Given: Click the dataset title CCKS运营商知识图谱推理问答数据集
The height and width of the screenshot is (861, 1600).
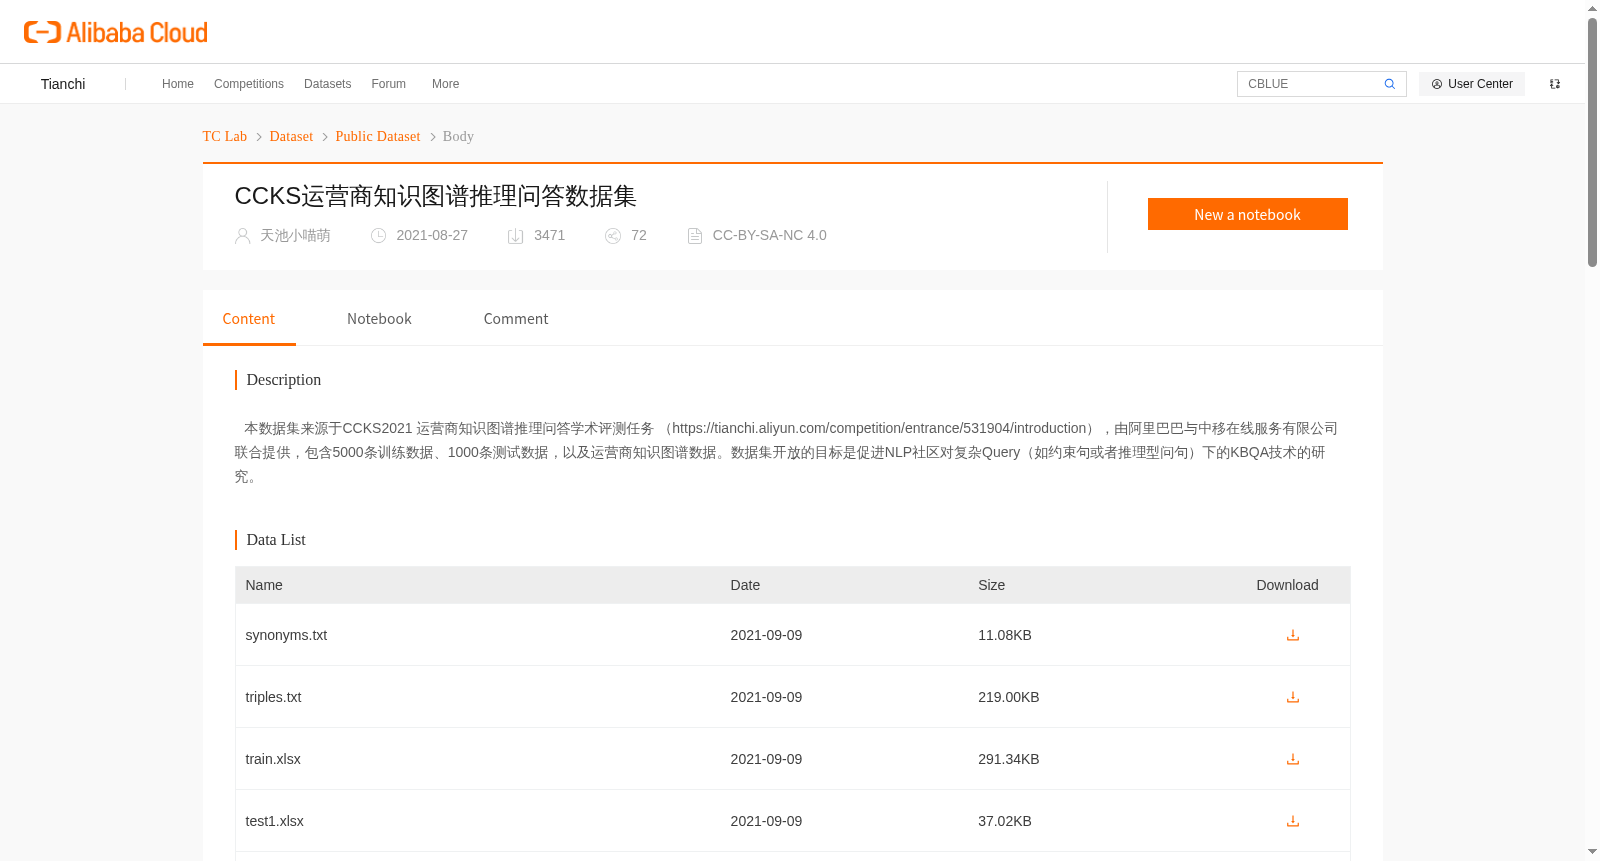Looking at the screenshot, I should [x=436, y=196].
